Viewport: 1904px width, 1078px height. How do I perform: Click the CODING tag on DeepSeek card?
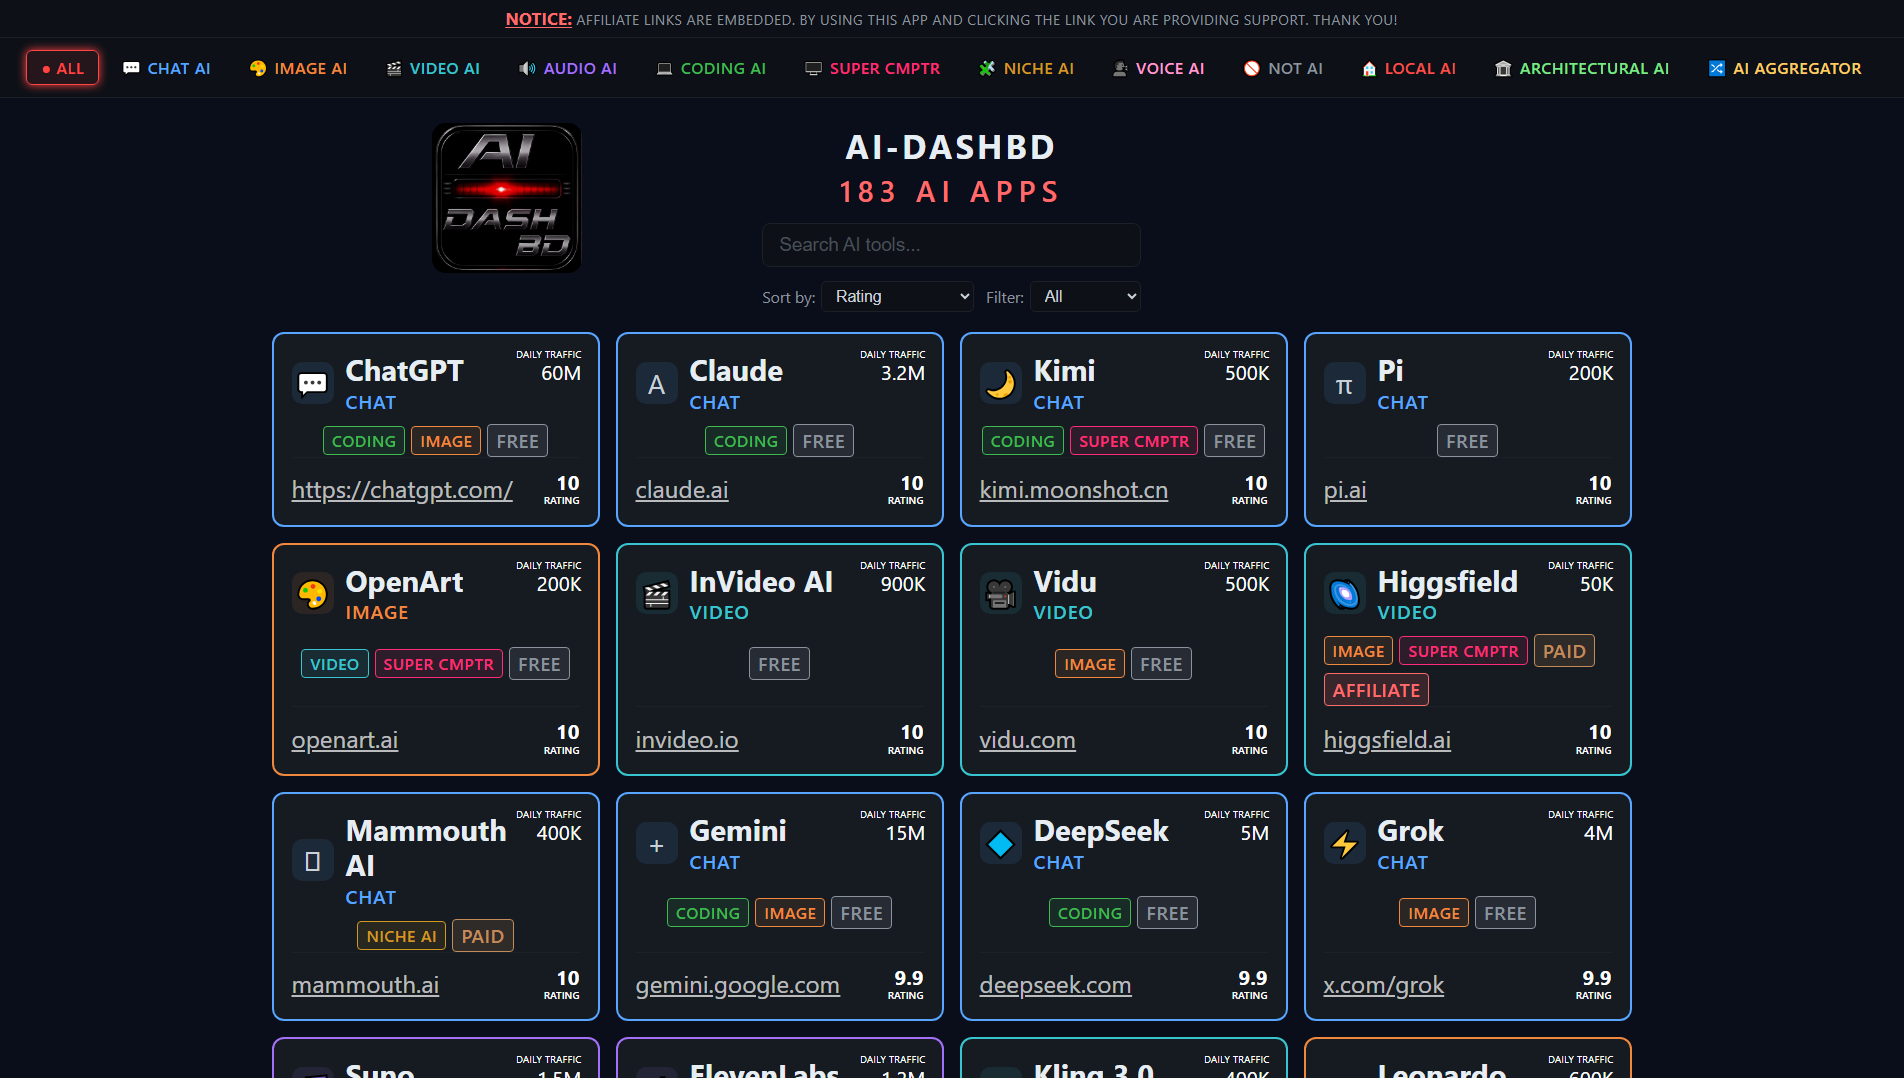pos(1090,913)
